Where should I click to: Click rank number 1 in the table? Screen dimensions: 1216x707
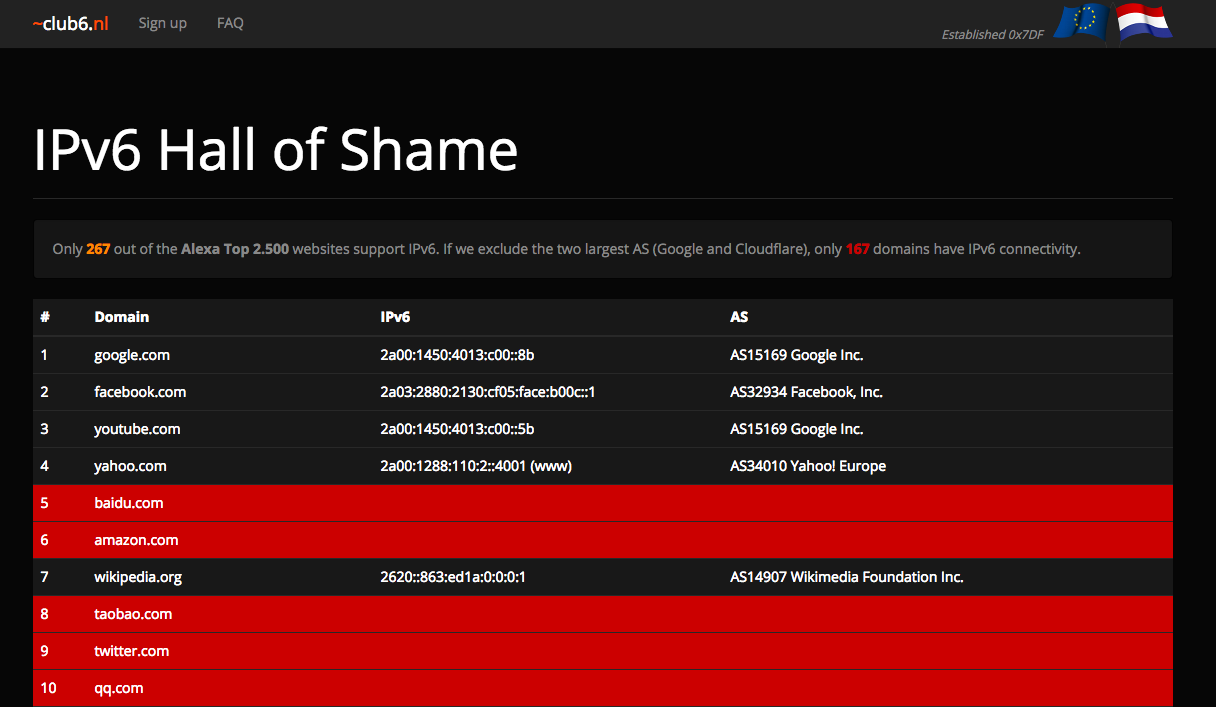coord(44,355)
